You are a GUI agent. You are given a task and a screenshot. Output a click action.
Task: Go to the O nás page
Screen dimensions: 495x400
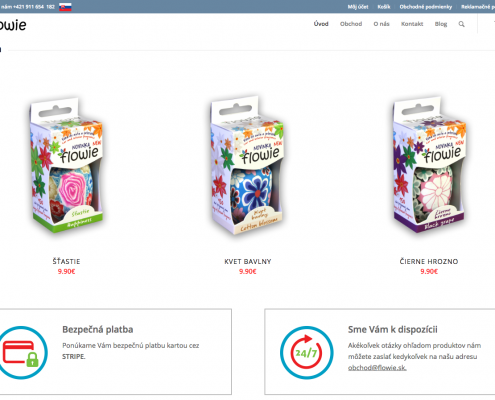tap(381, 24)
